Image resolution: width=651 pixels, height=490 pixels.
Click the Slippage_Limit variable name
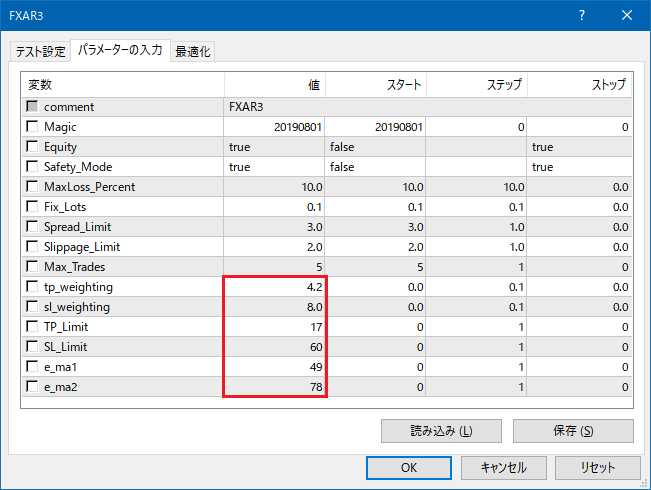tap(82, 247)
